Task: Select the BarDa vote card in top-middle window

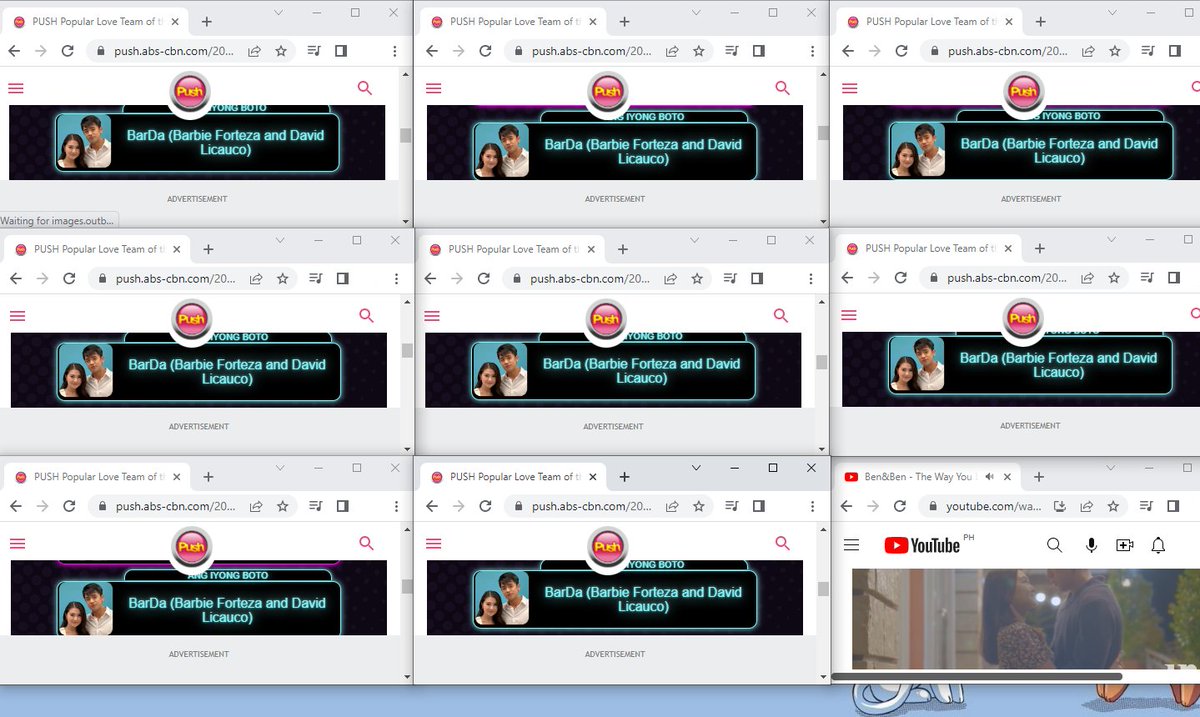Action: [614, 151]
